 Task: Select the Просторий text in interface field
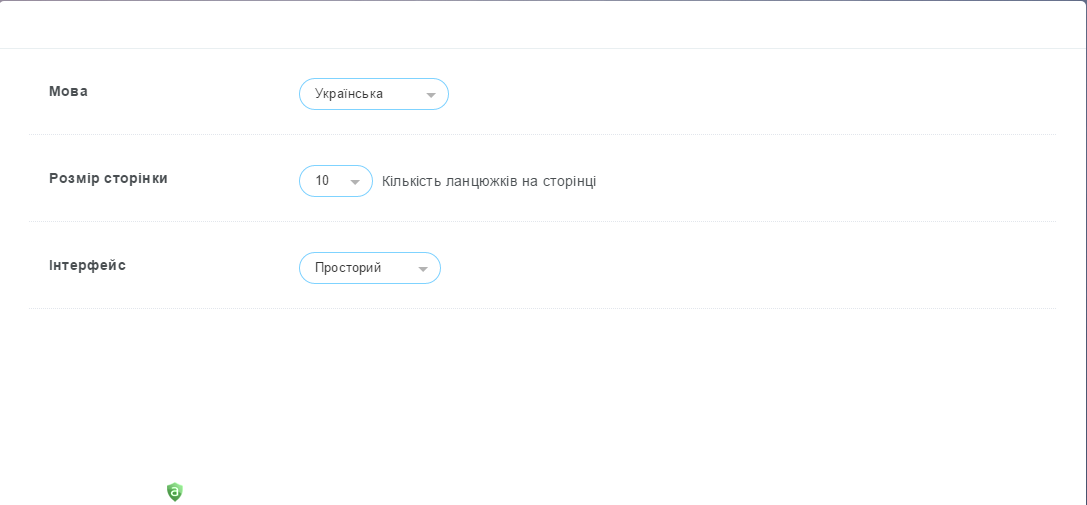(348, 268)
